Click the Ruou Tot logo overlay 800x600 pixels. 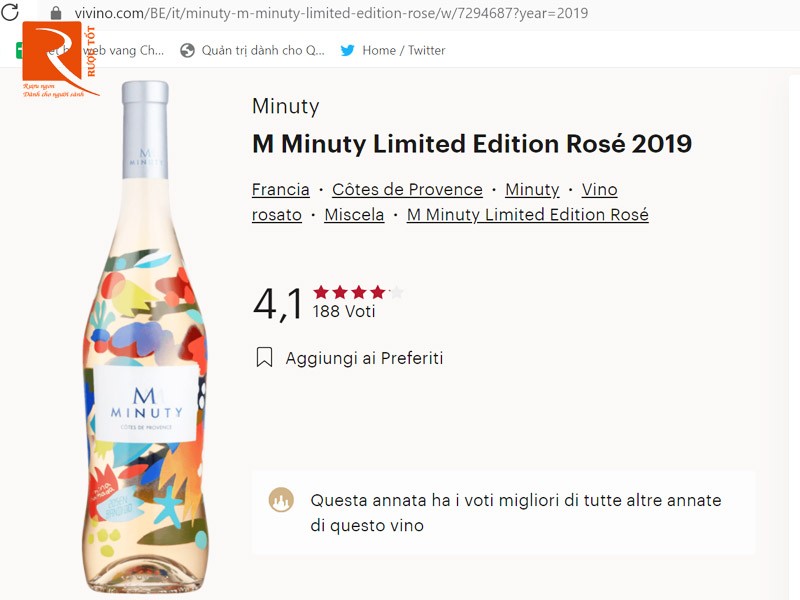click(59, 60)
